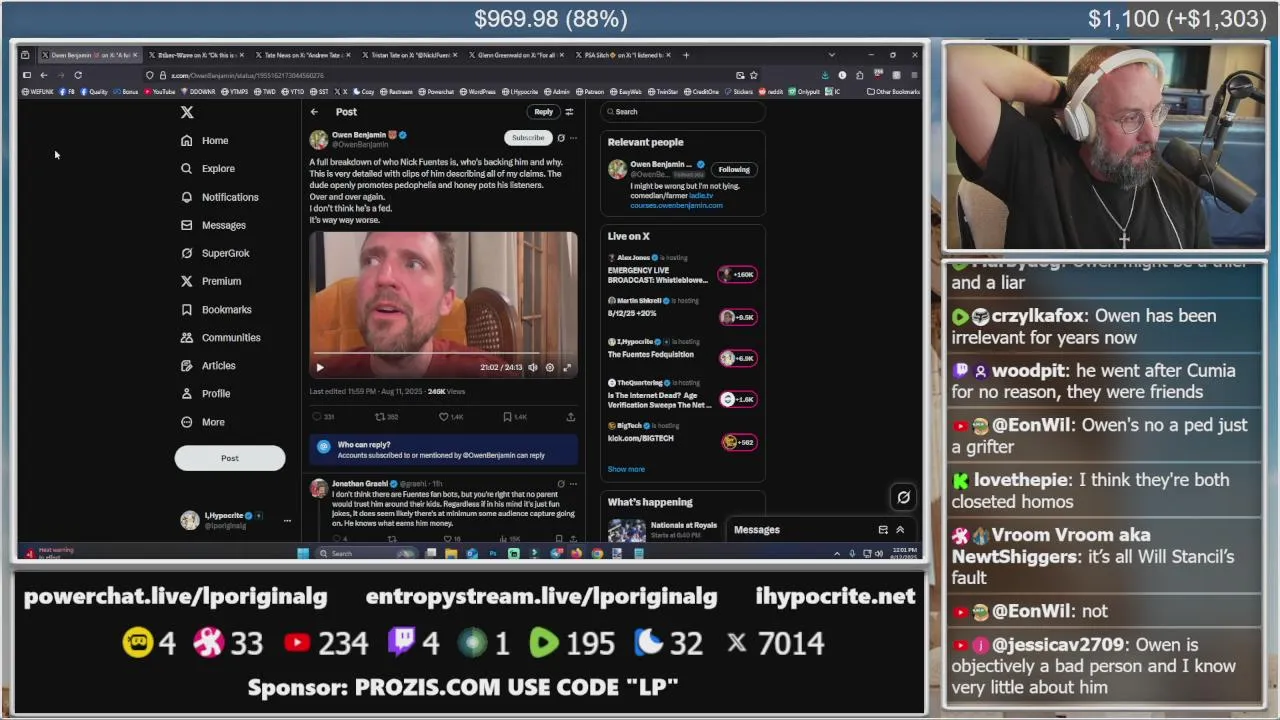Click the reply comment icon showing 331
Viewport: 1280px width, 720px height.
tap(317, 416)
